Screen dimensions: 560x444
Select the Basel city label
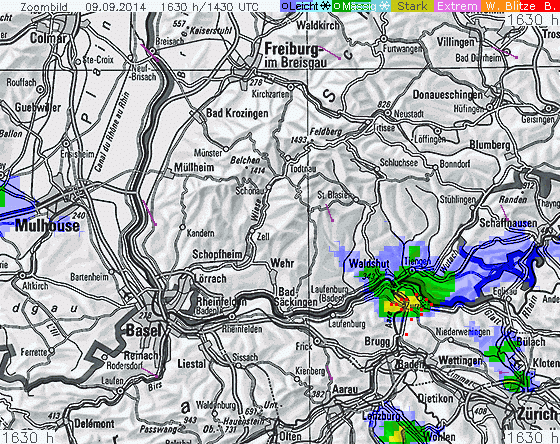144,330
